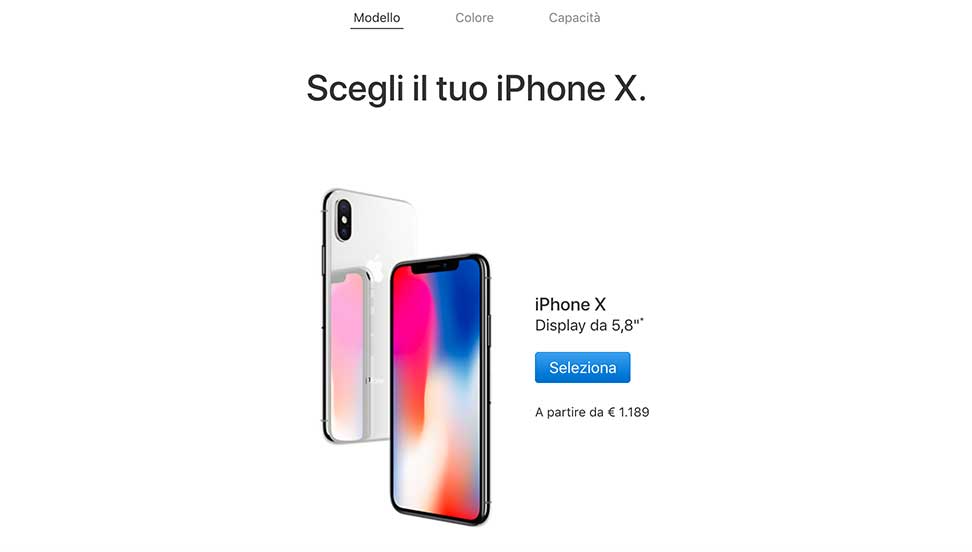Click the top rear camera lens
The width and height of the screenshot is (972, 552).
[343, 208]
